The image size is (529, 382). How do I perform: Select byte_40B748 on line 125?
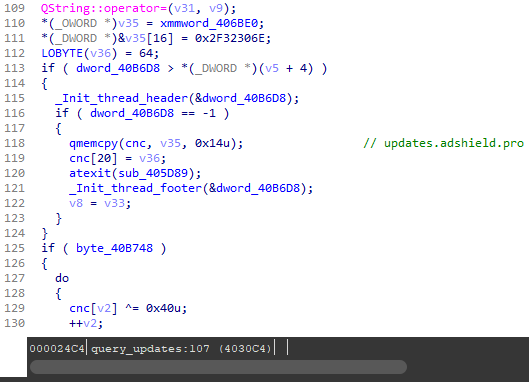(114, 248)
